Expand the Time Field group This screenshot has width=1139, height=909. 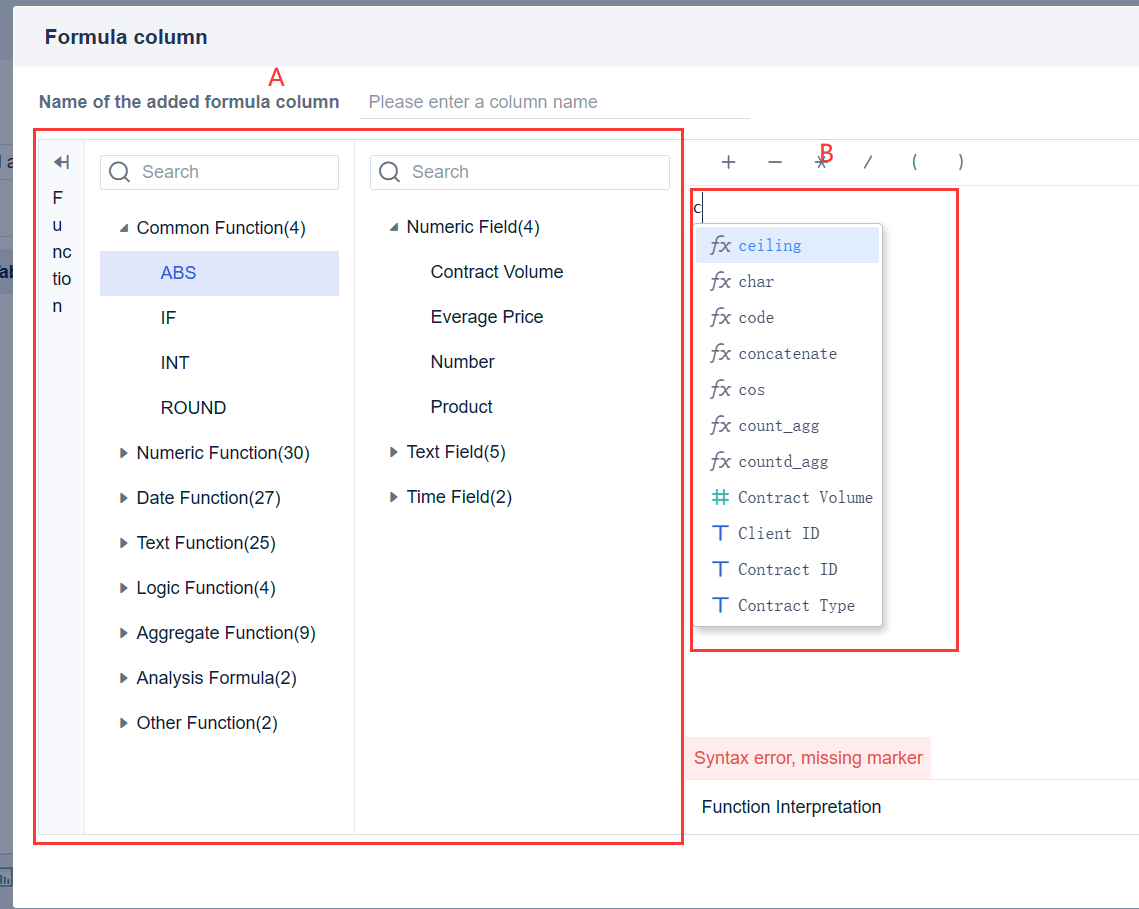(393, 497)
